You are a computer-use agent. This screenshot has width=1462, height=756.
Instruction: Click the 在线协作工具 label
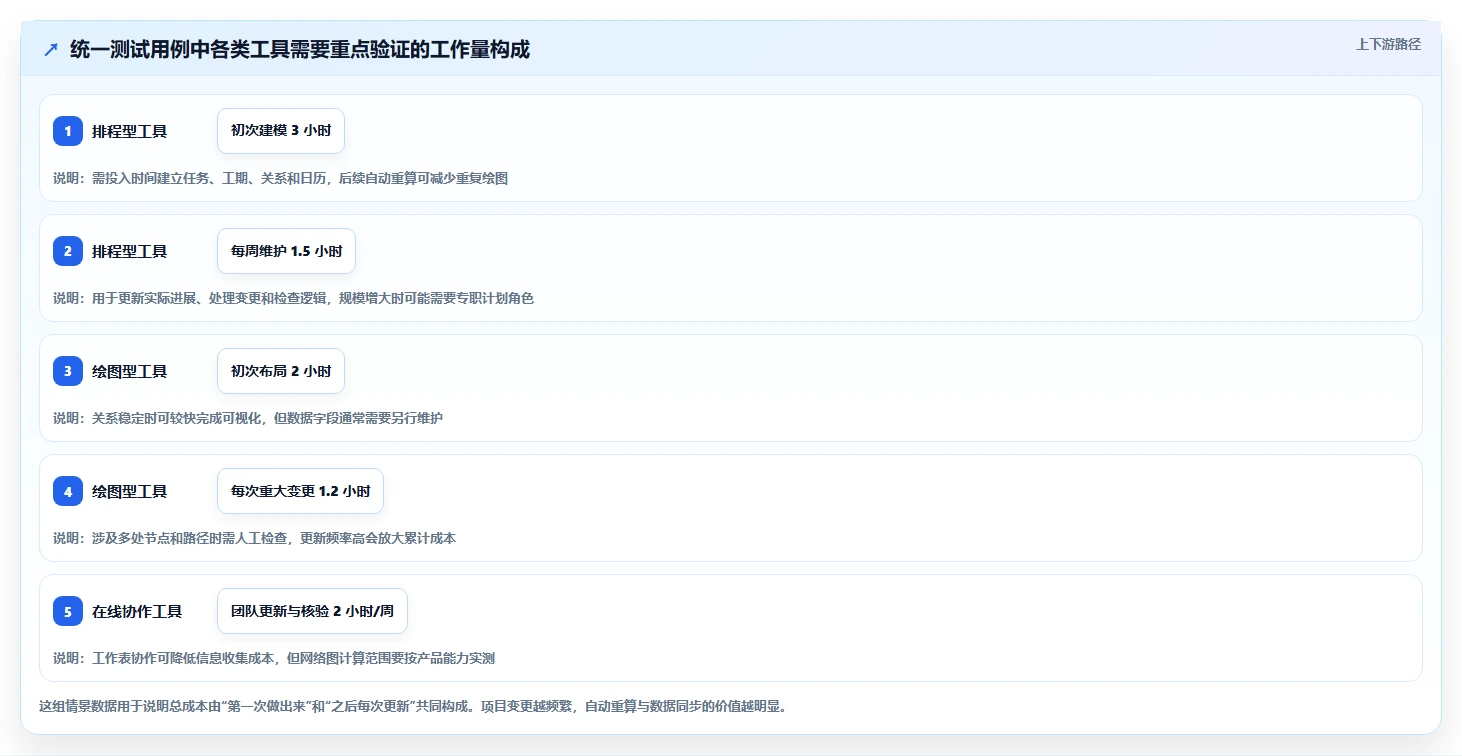click(x=137, y=611)
